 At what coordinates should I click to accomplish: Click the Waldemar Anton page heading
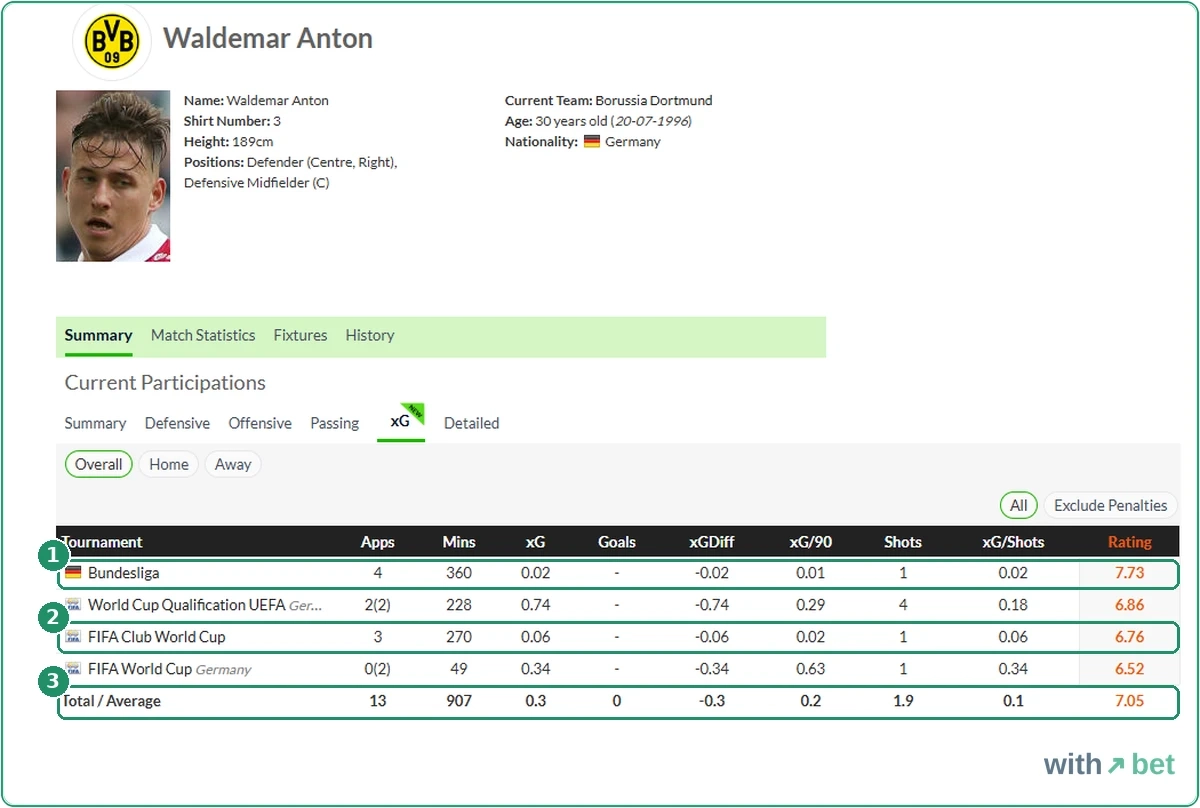coord(268,38)
